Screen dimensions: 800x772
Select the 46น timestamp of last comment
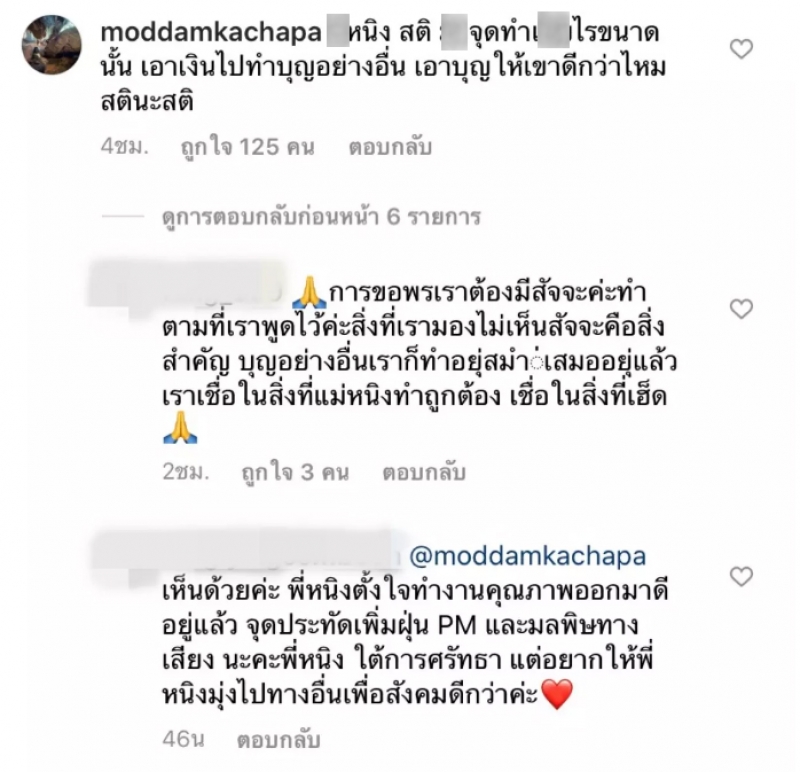pyautogui.click(x=183, y=740)
